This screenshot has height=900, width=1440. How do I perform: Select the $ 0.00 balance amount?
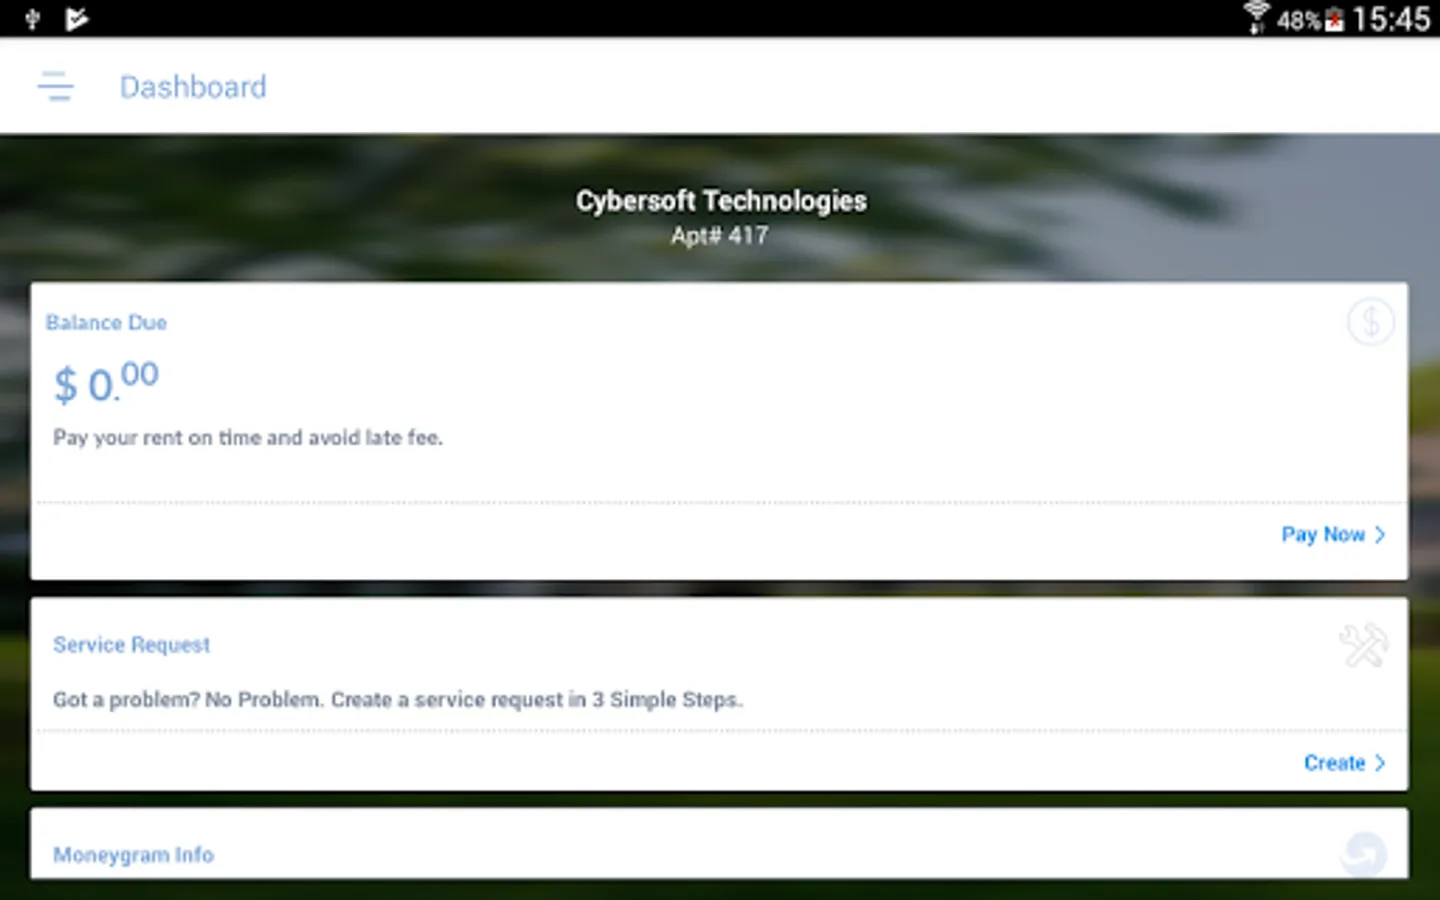click(106, 382)
